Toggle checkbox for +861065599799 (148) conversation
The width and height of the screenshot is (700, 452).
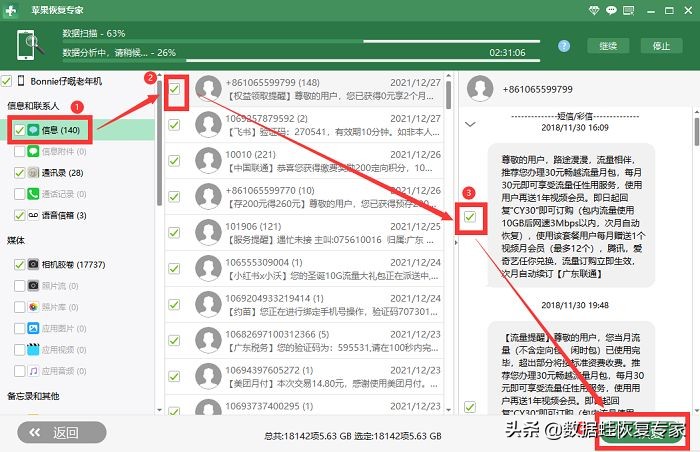175,88
